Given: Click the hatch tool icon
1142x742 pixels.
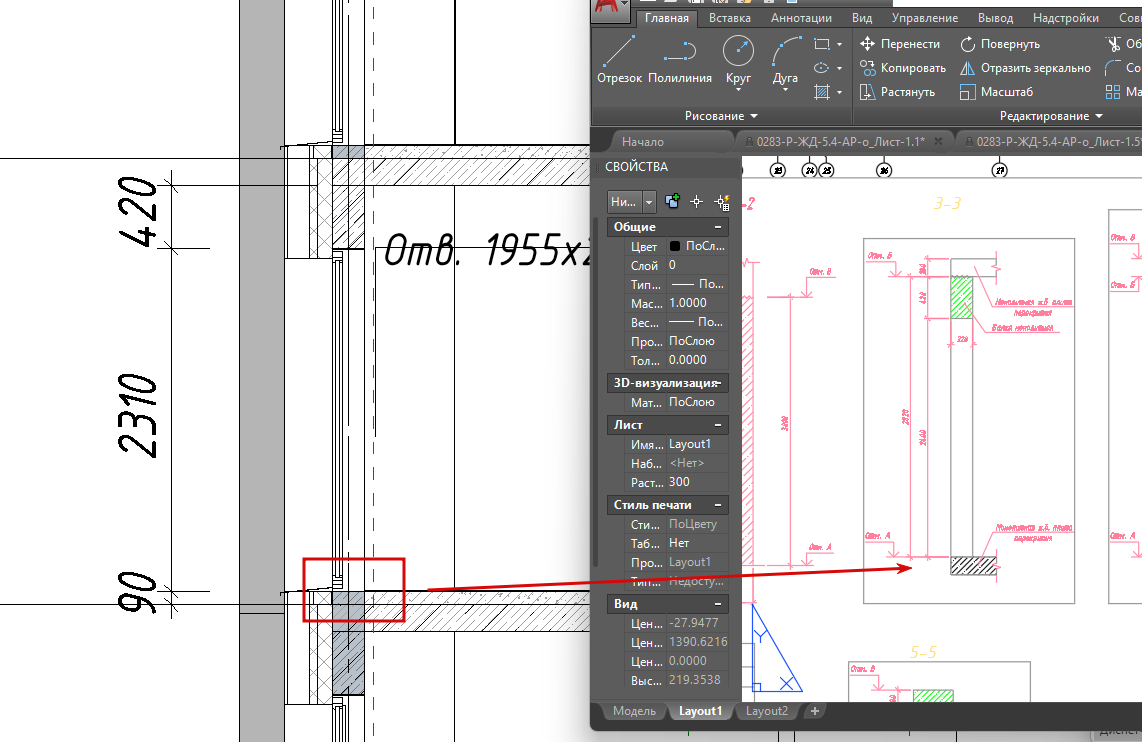Looking at the screenshot, I should click(x=822, y=92).
